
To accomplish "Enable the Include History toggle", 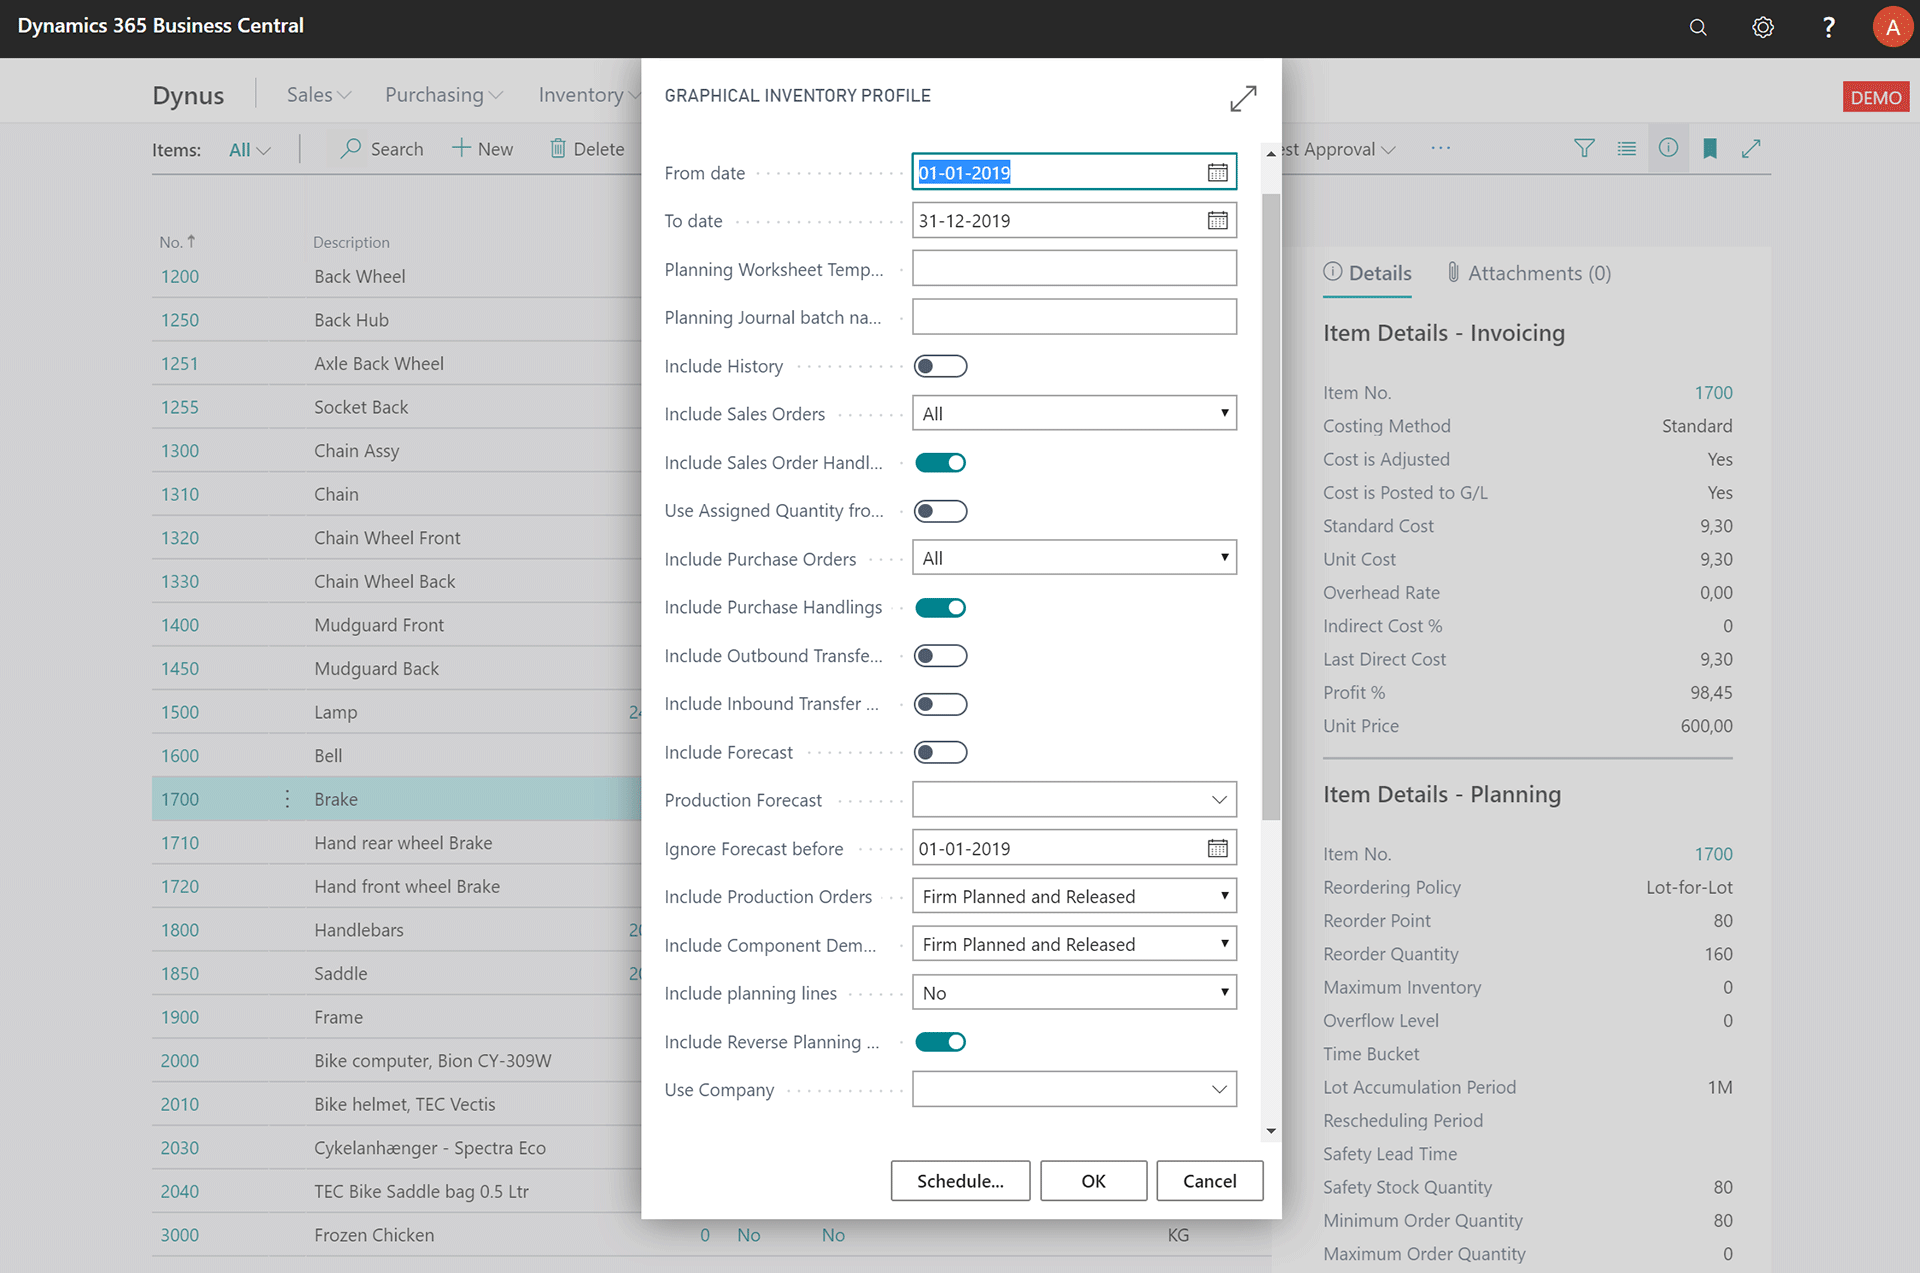I will point(940,366).
